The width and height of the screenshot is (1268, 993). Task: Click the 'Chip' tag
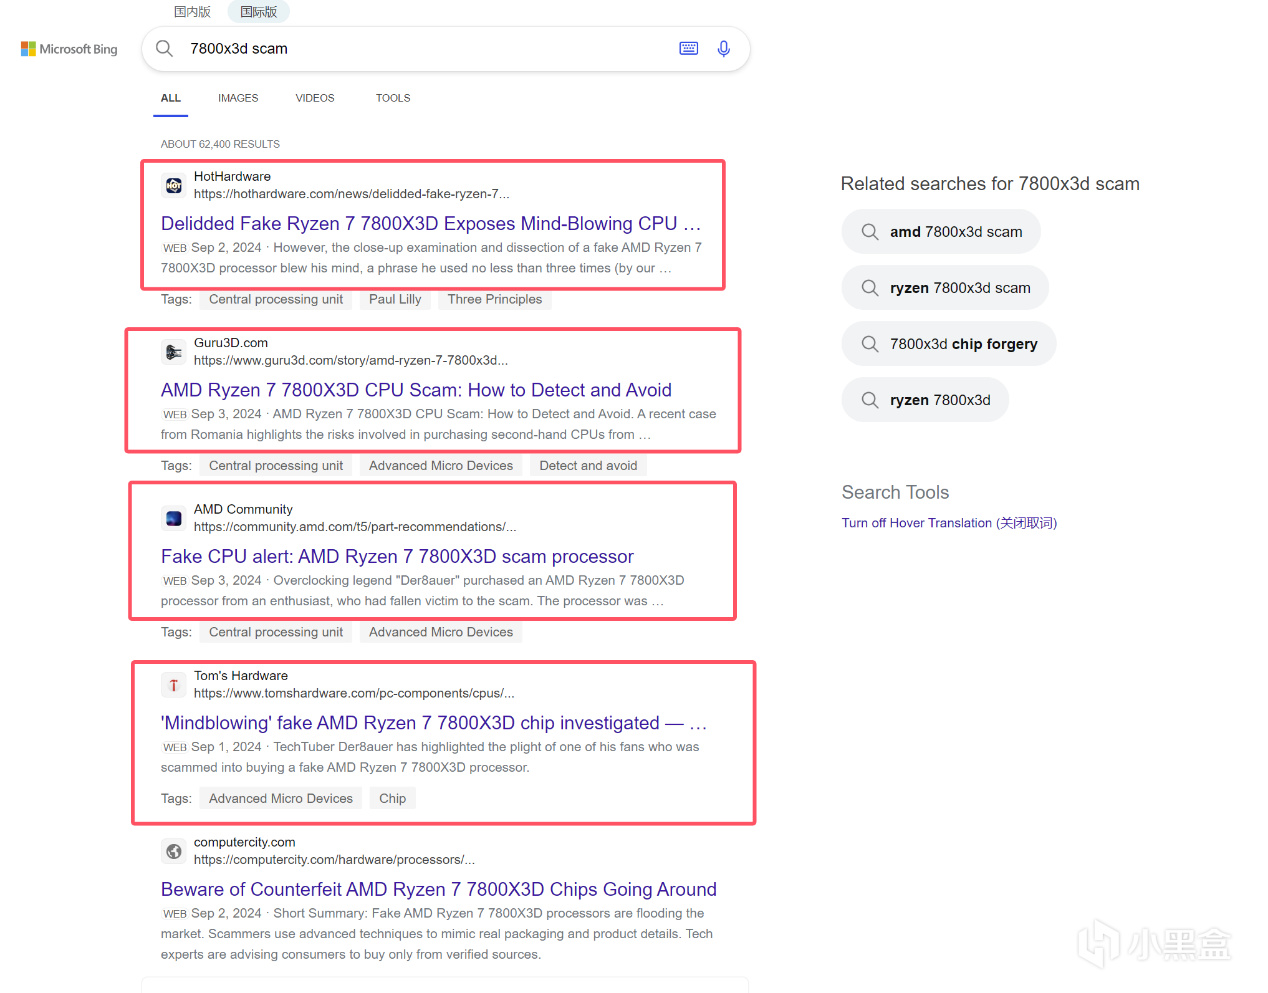coord(392,799)
